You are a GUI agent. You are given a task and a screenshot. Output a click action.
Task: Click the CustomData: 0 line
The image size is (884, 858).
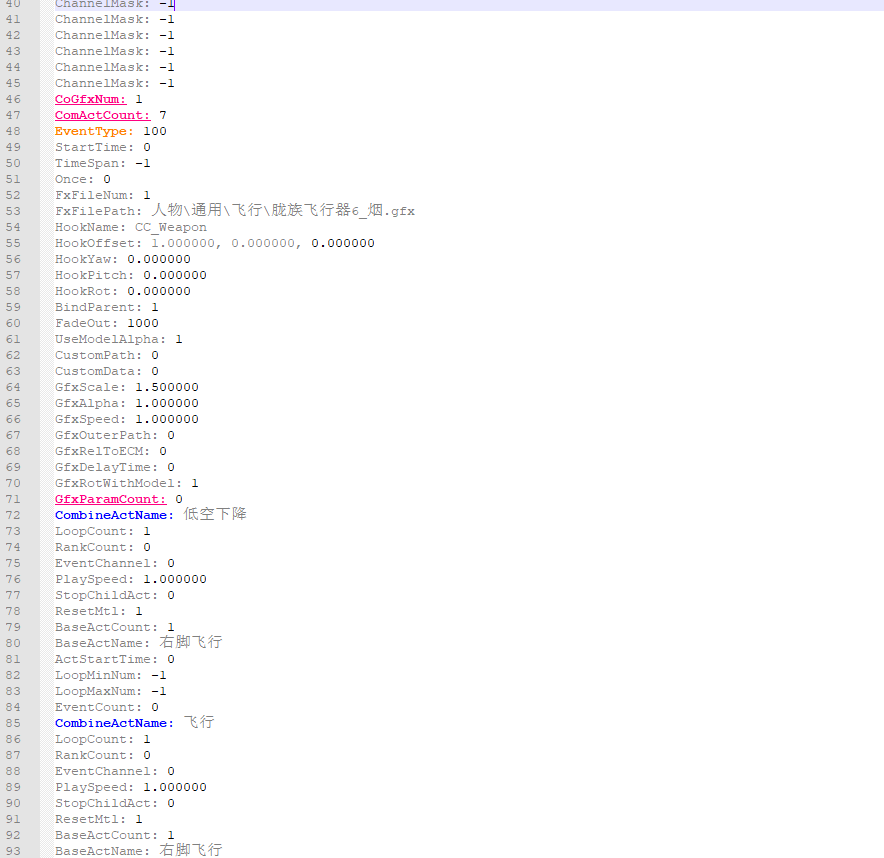point(107,371)
